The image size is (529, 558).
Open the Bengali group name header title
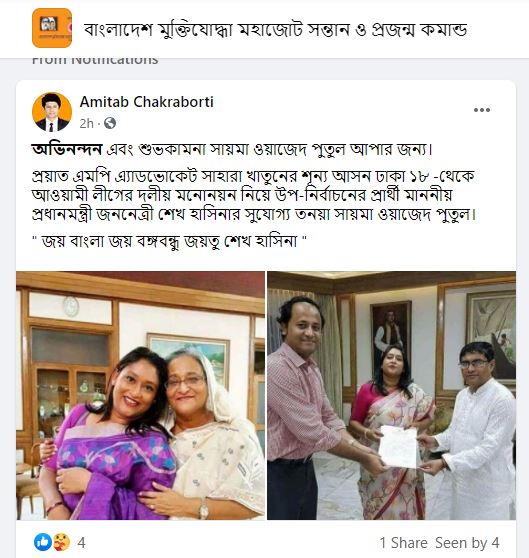(x=275, y=29)
